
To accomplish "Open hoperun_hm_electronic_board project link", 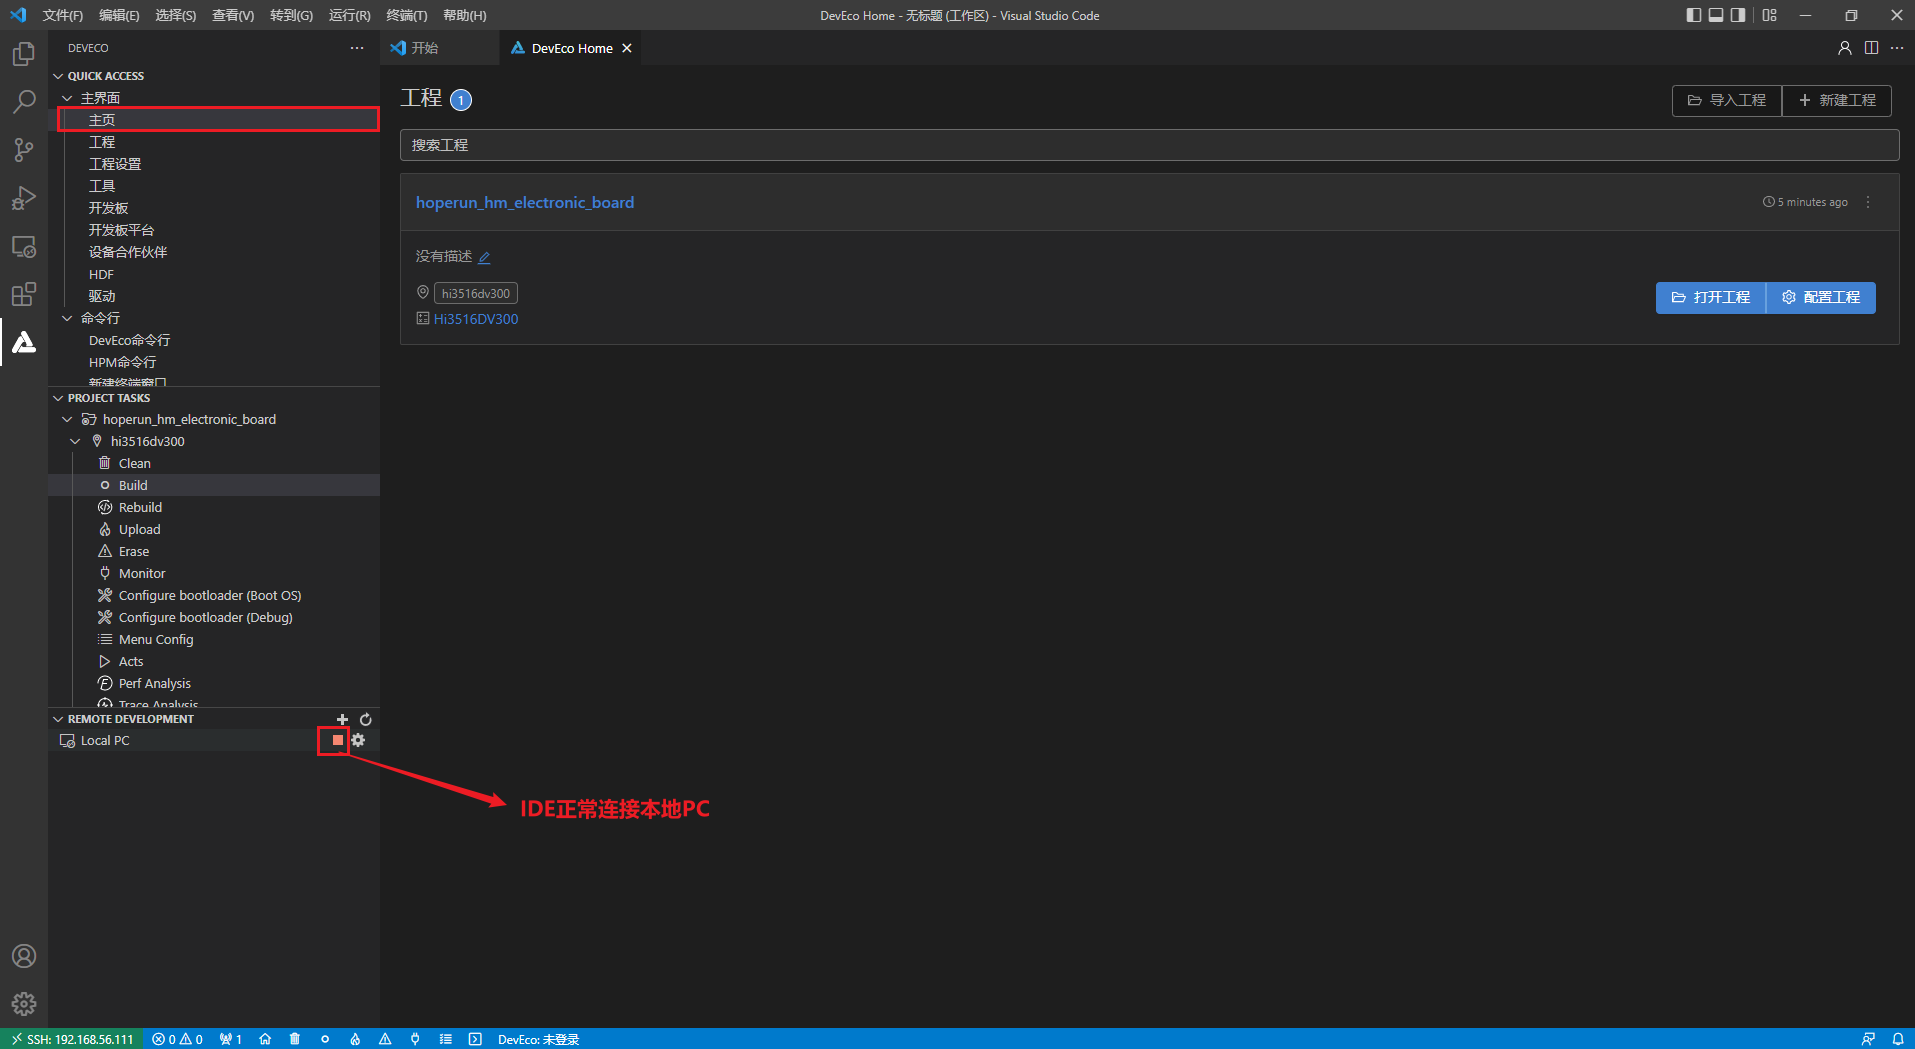I will point(525,202).
